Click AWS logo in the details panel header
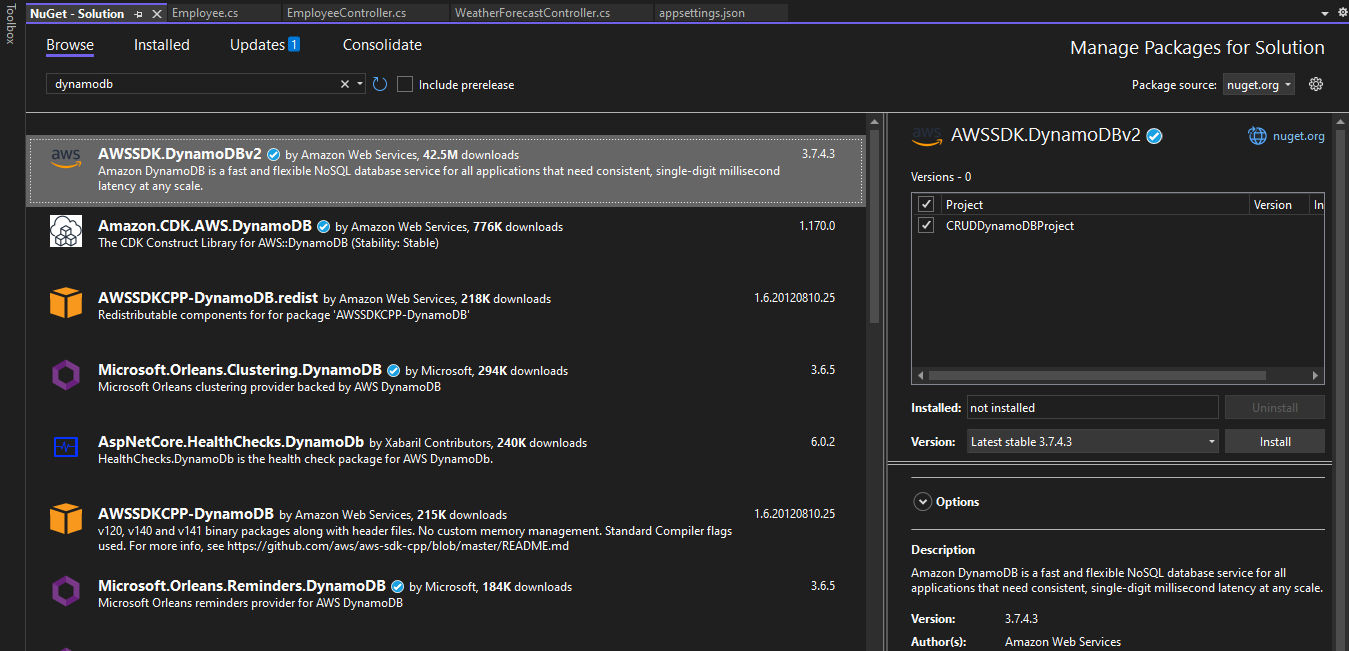Image resolution: width=1349 pixels, height=651 pixels. (927, 136)
